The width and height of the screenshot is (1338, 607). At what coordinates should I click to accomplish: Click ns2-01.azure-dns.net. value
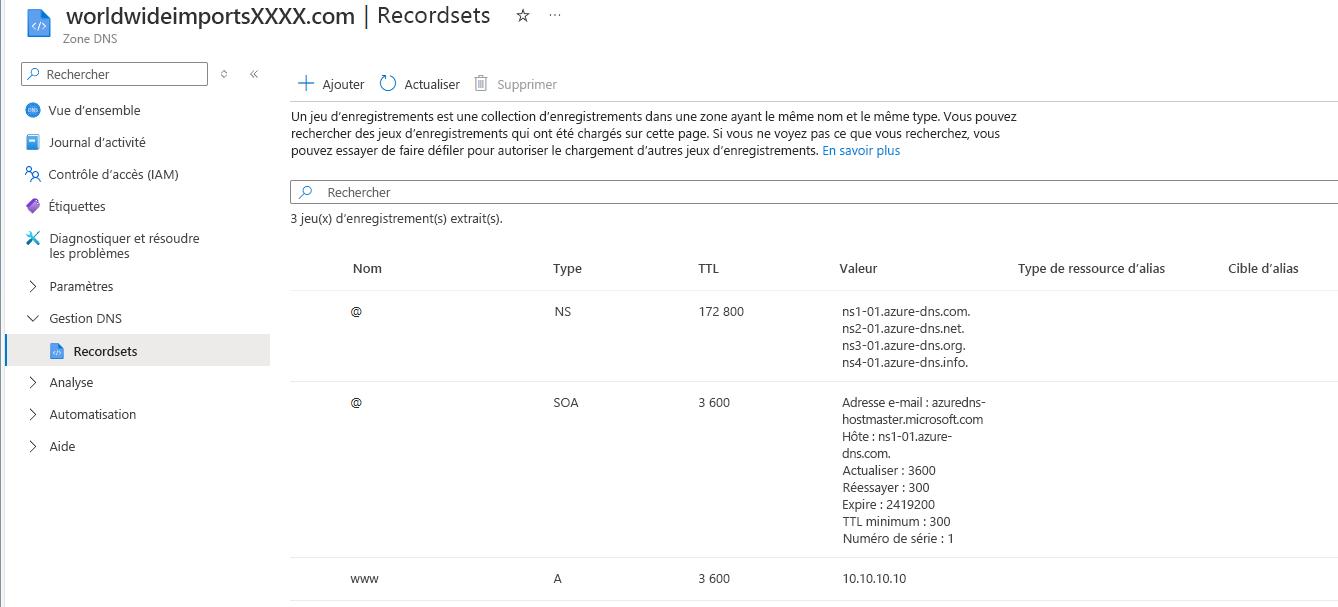903,328
